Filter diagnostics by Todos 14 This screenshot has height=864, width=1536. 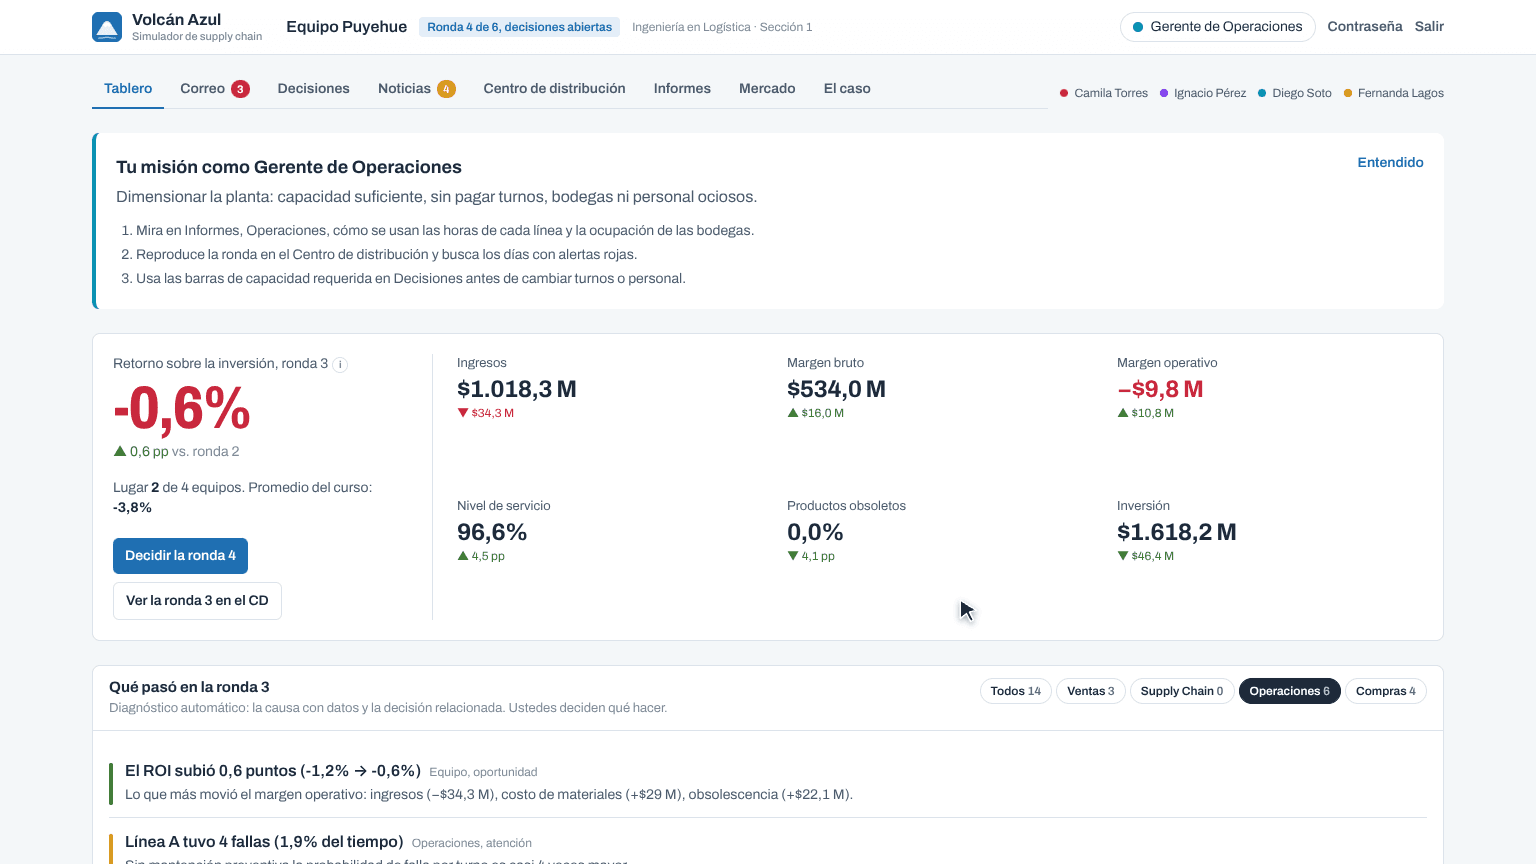point(1016,691)
